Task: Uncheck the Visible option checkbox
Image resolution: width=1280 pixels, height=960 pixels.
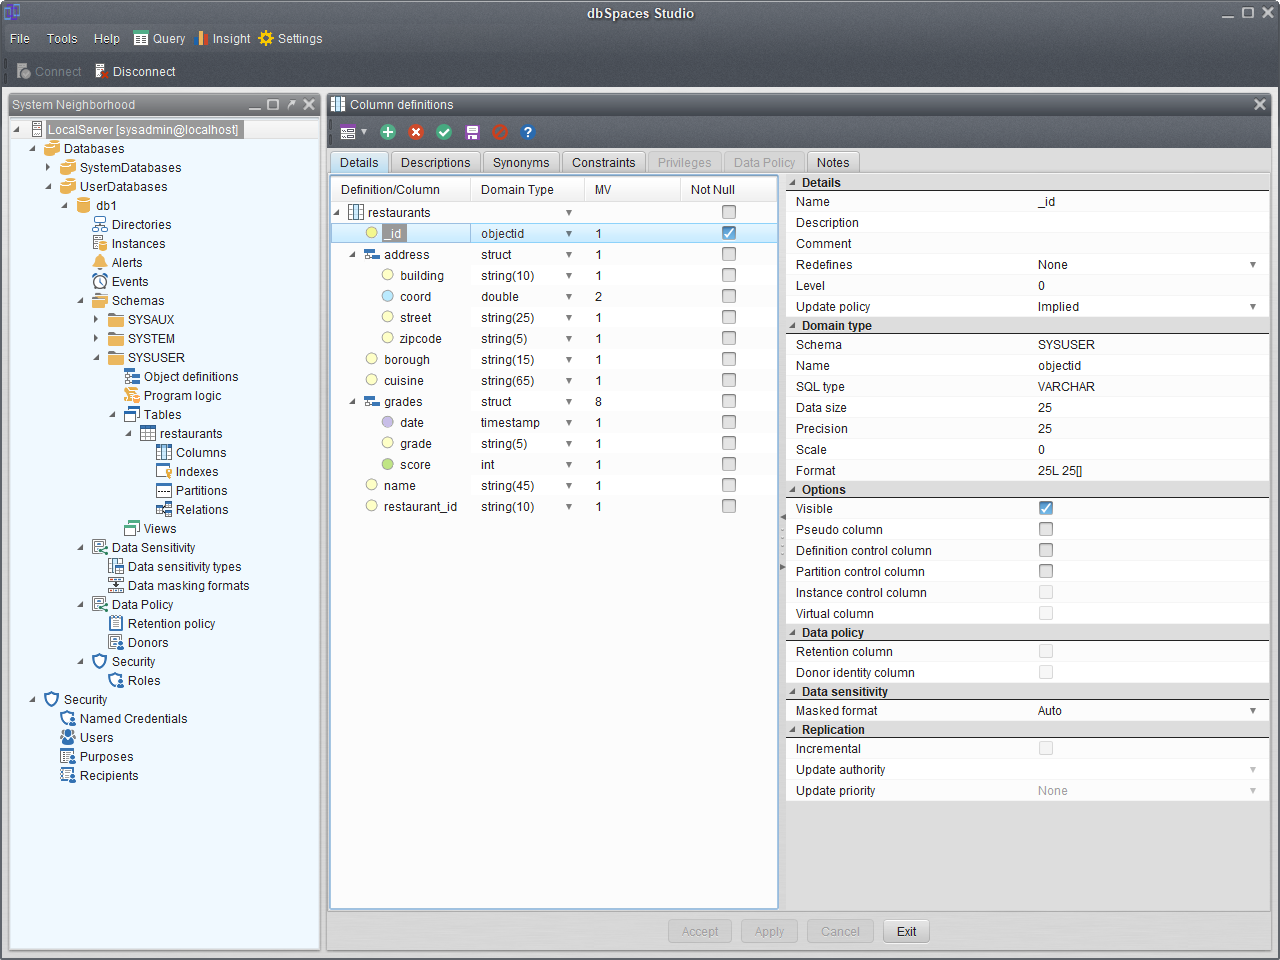Action: click(x=1046, y=509)
